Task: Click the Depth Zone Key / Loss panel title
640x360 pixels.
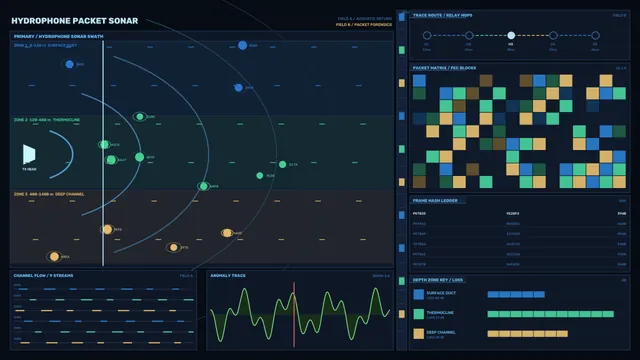Action: 438,280
